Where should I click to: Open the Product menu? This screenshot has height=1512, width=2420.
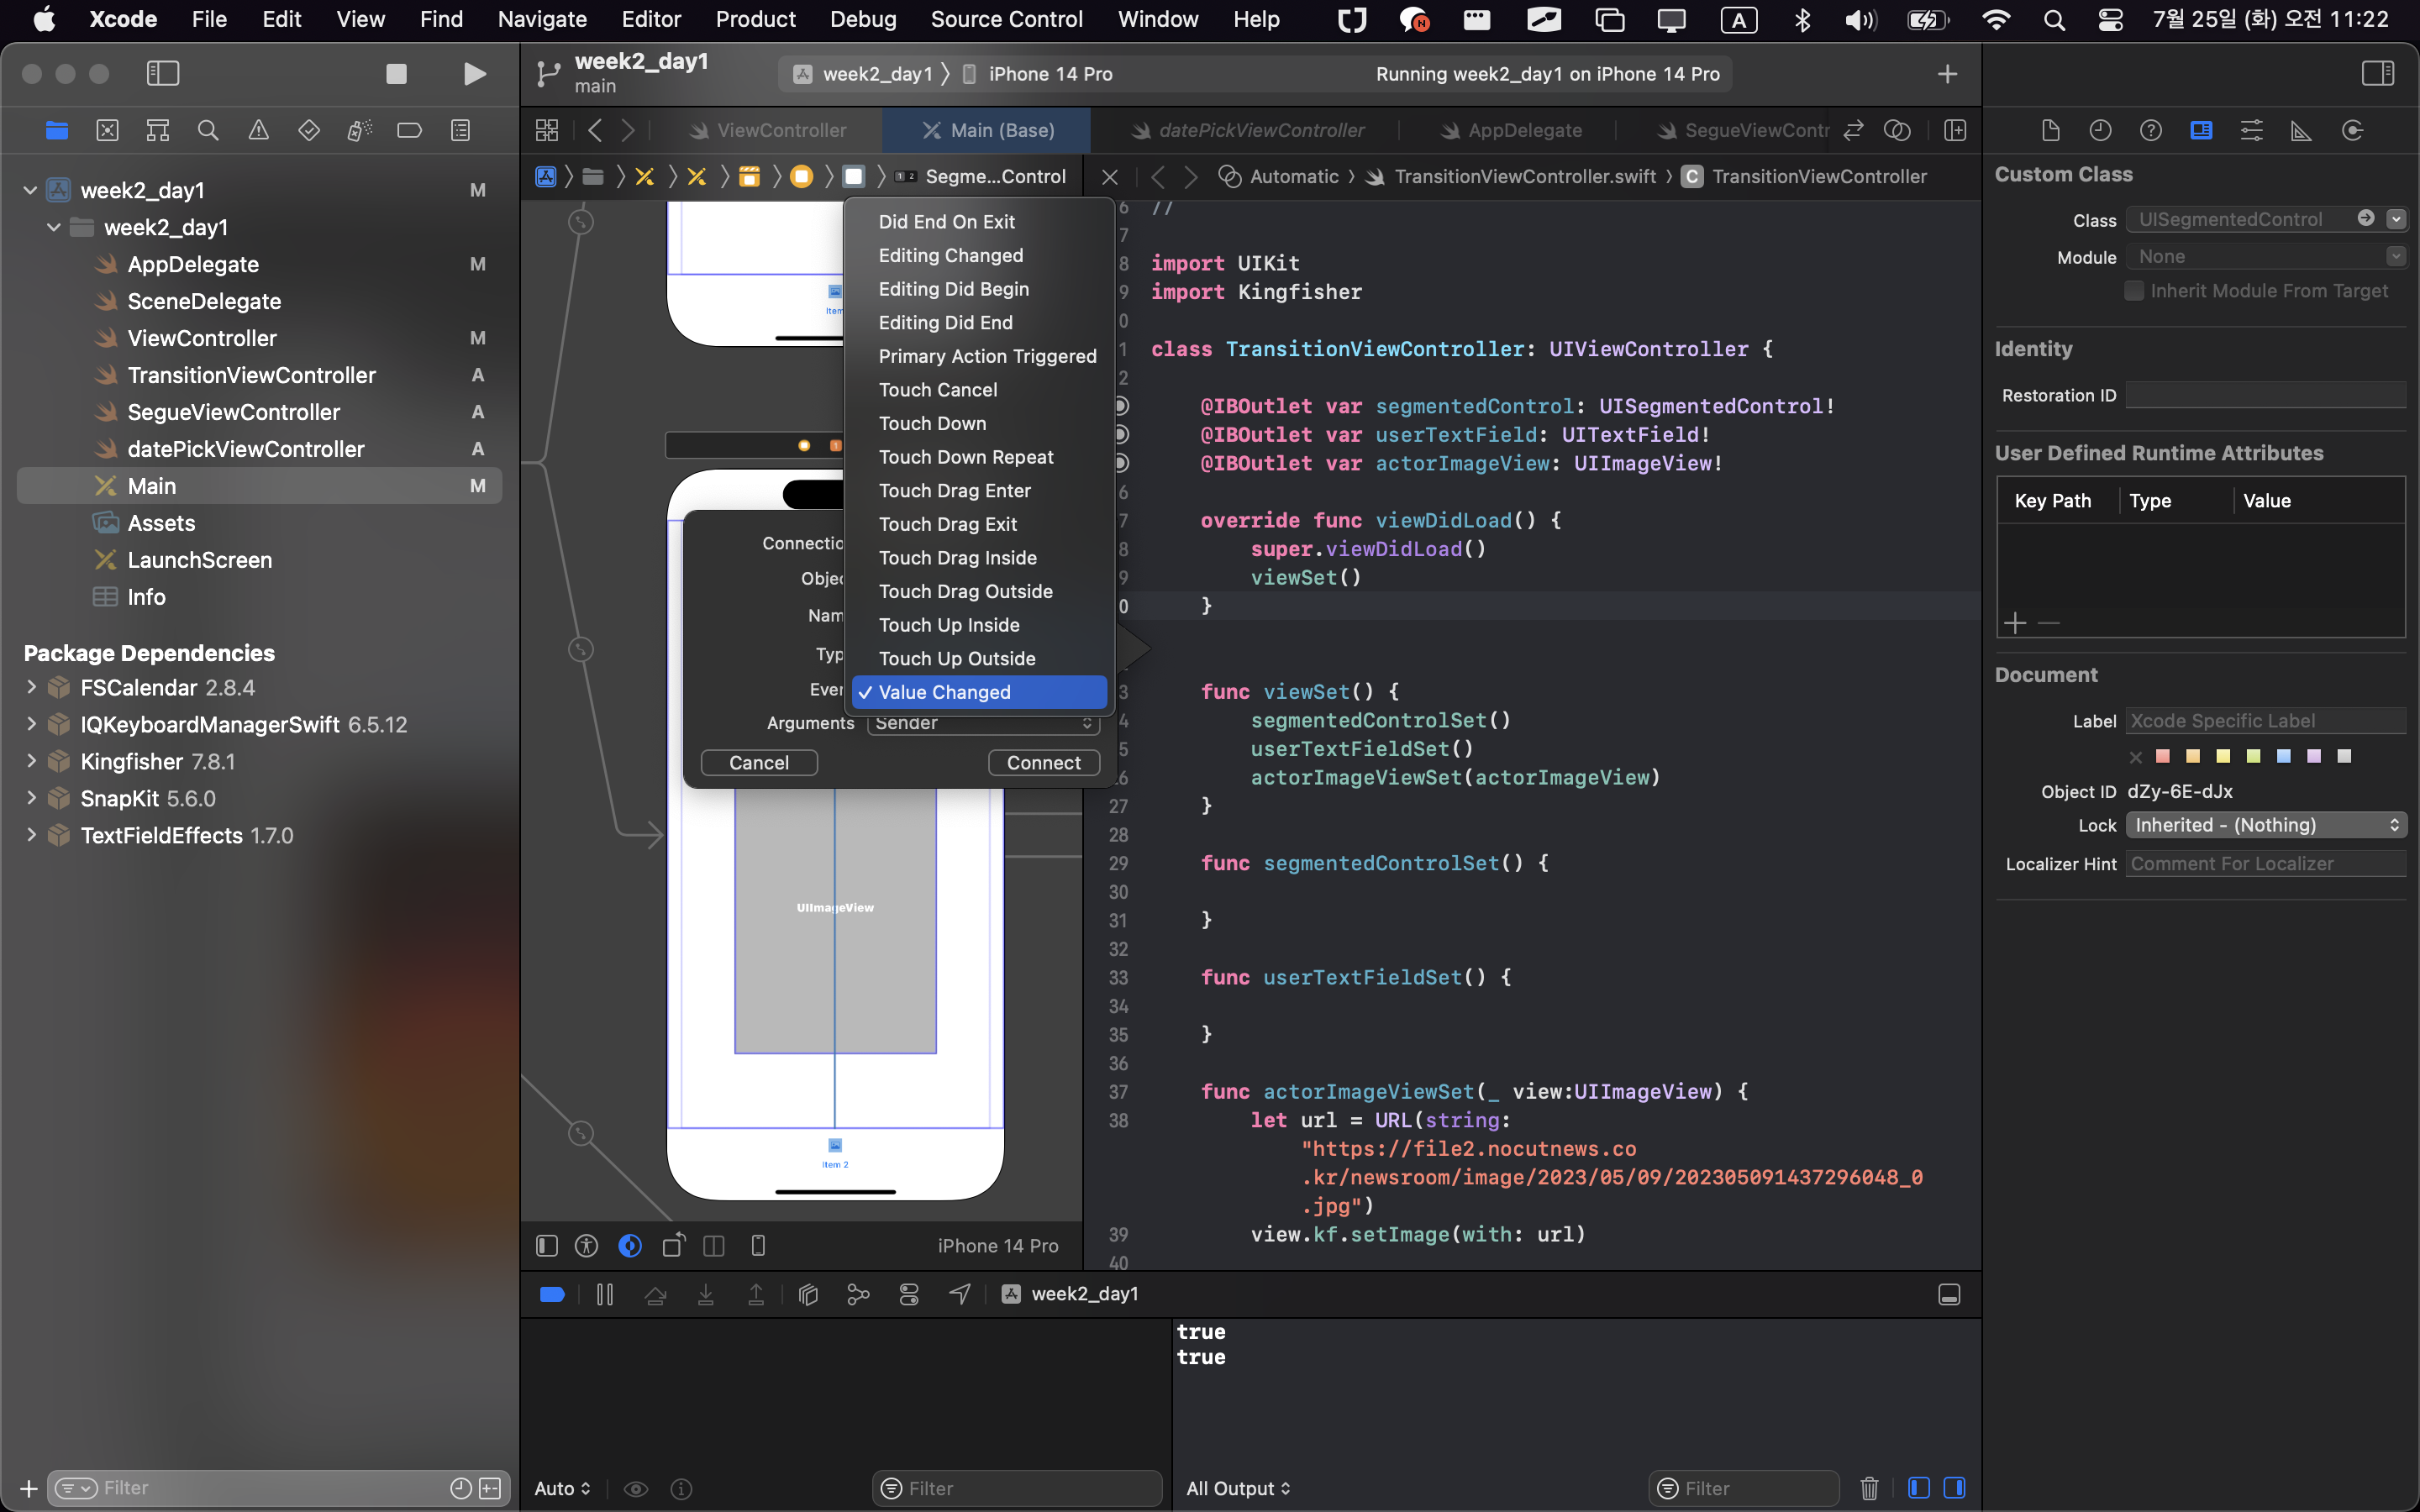[755, 19]
